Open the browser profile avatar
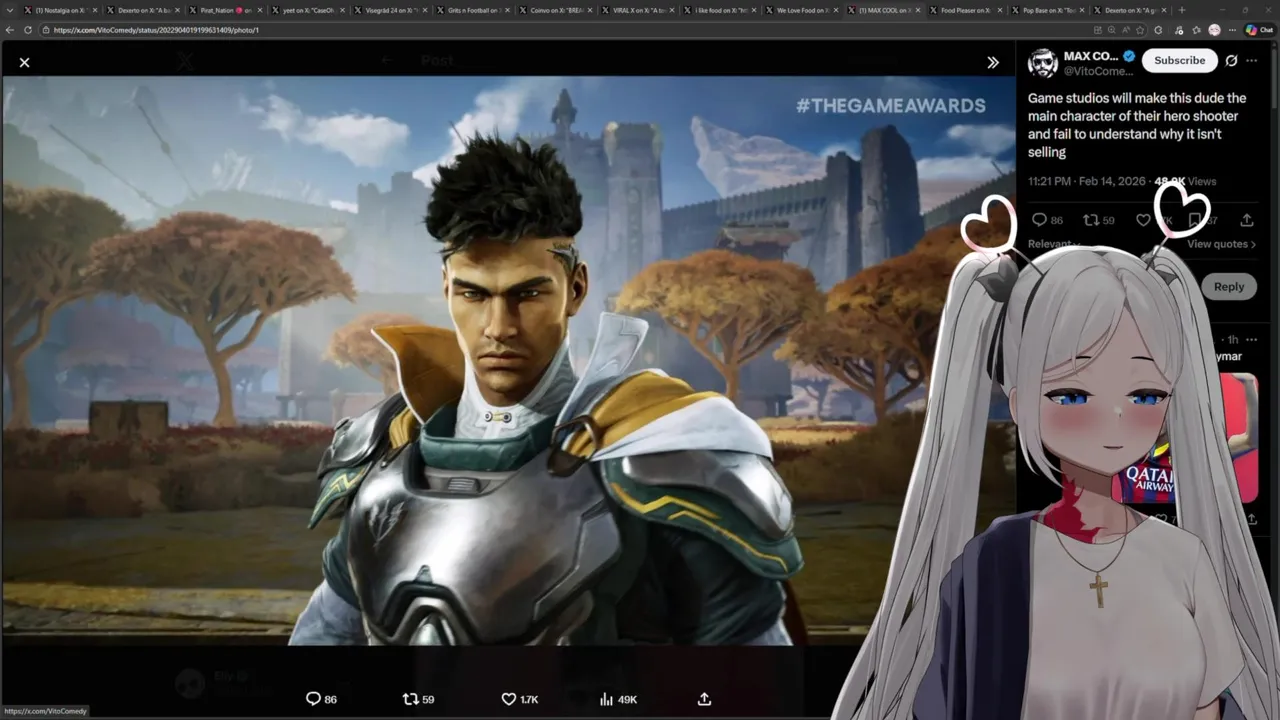 coord(1214,30)
